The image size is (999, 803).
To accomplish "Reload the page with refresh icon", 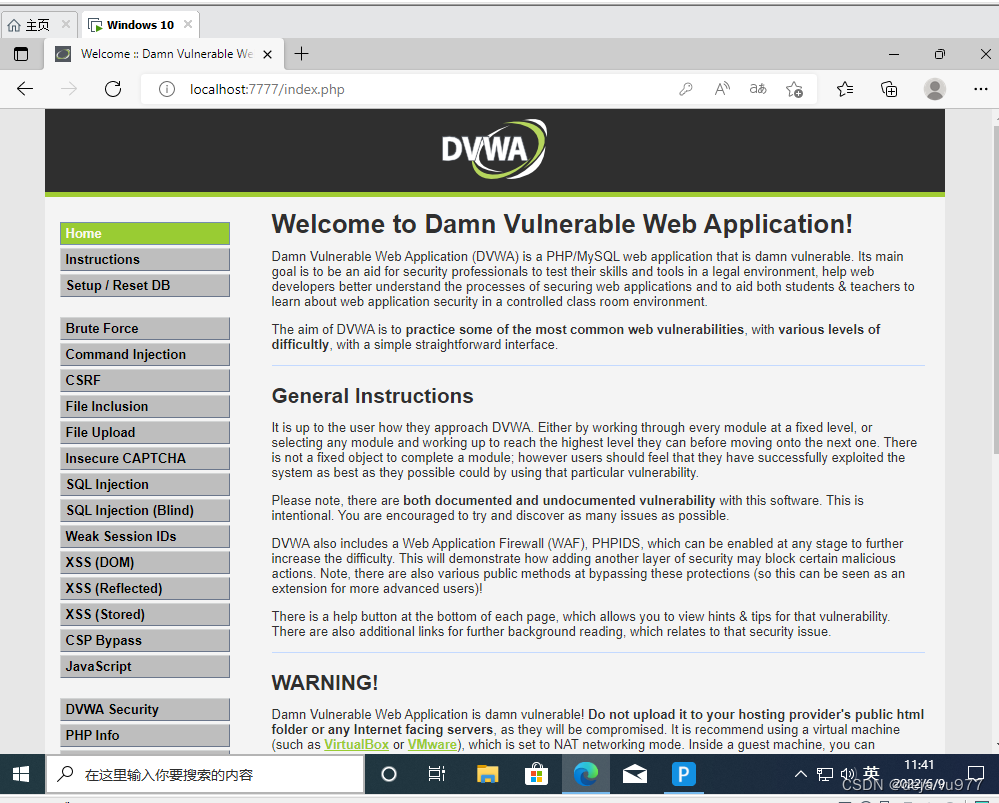I will pyautogui.click(x=113, y=89).
